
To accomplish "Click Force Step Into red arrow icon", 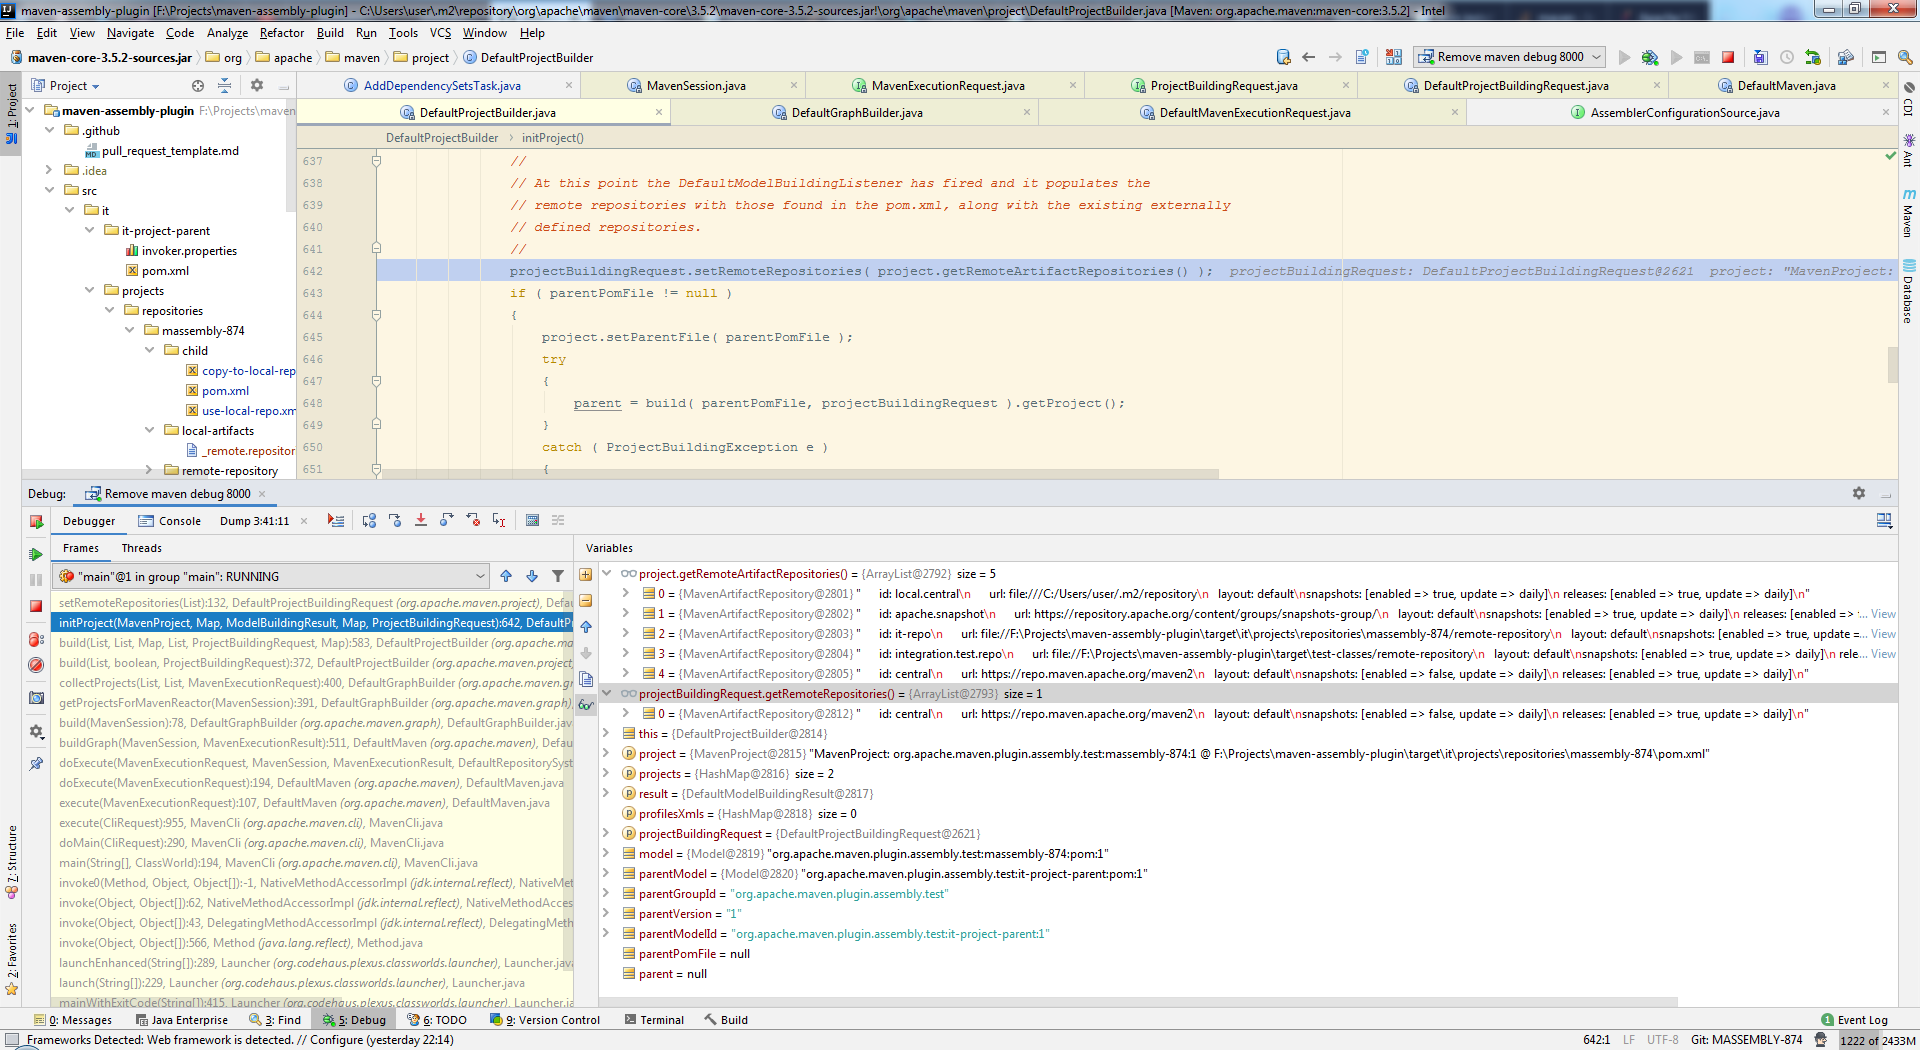I will click(421, 520).
